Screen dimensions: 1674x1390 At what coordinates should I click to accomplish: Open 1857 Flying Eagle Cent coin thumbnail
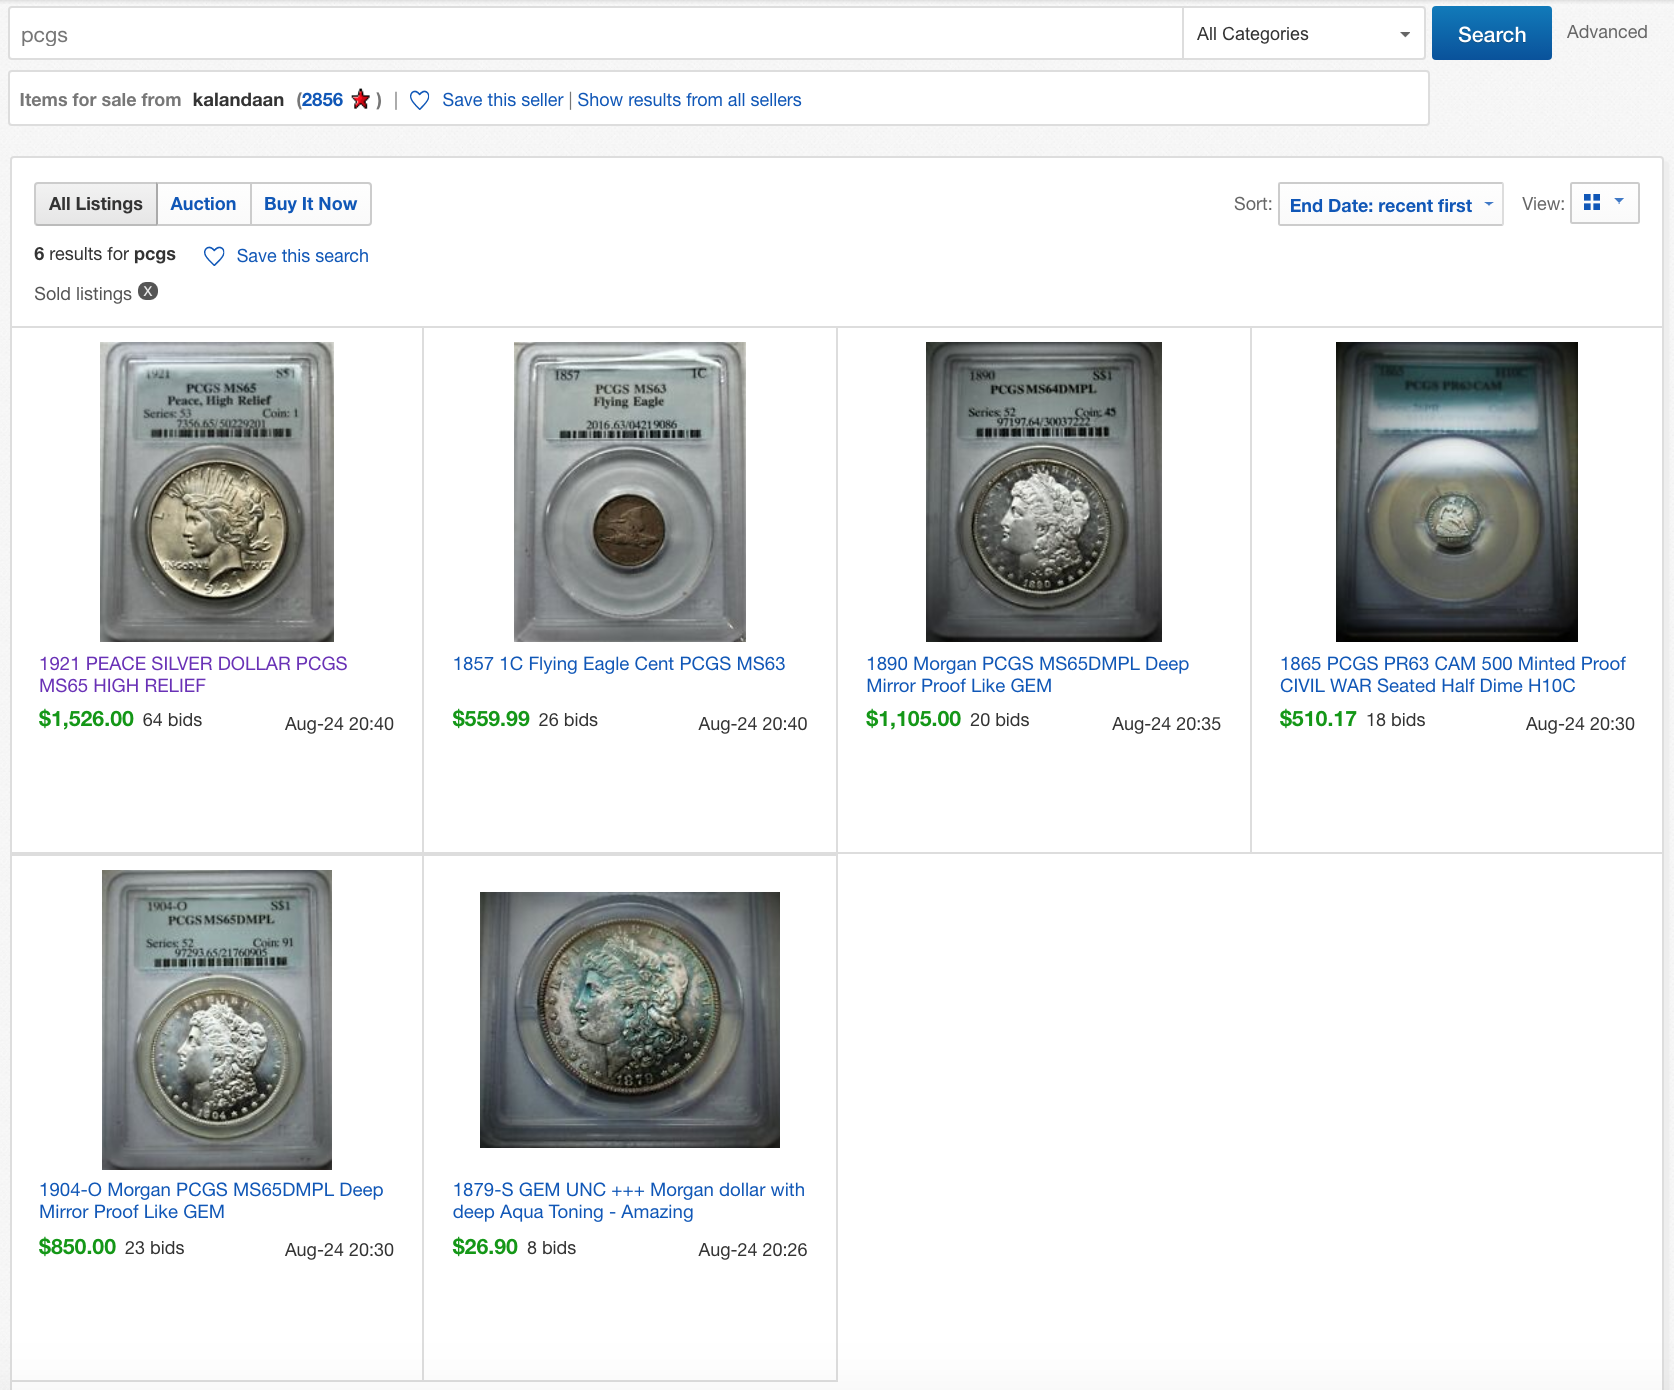coord(630,492)
